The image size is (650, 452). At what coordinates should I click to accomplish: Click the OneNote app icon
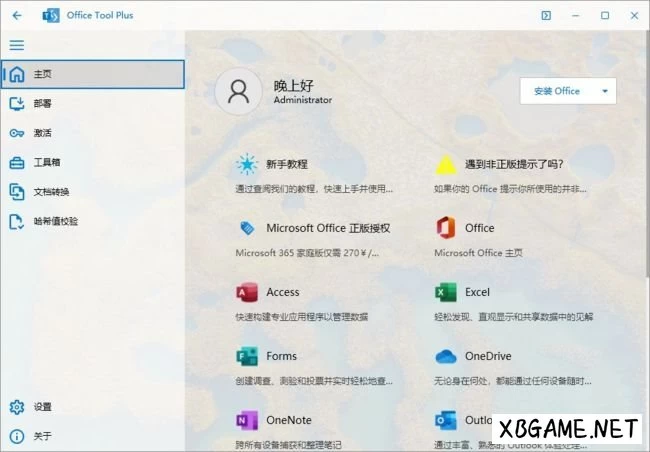246,420
